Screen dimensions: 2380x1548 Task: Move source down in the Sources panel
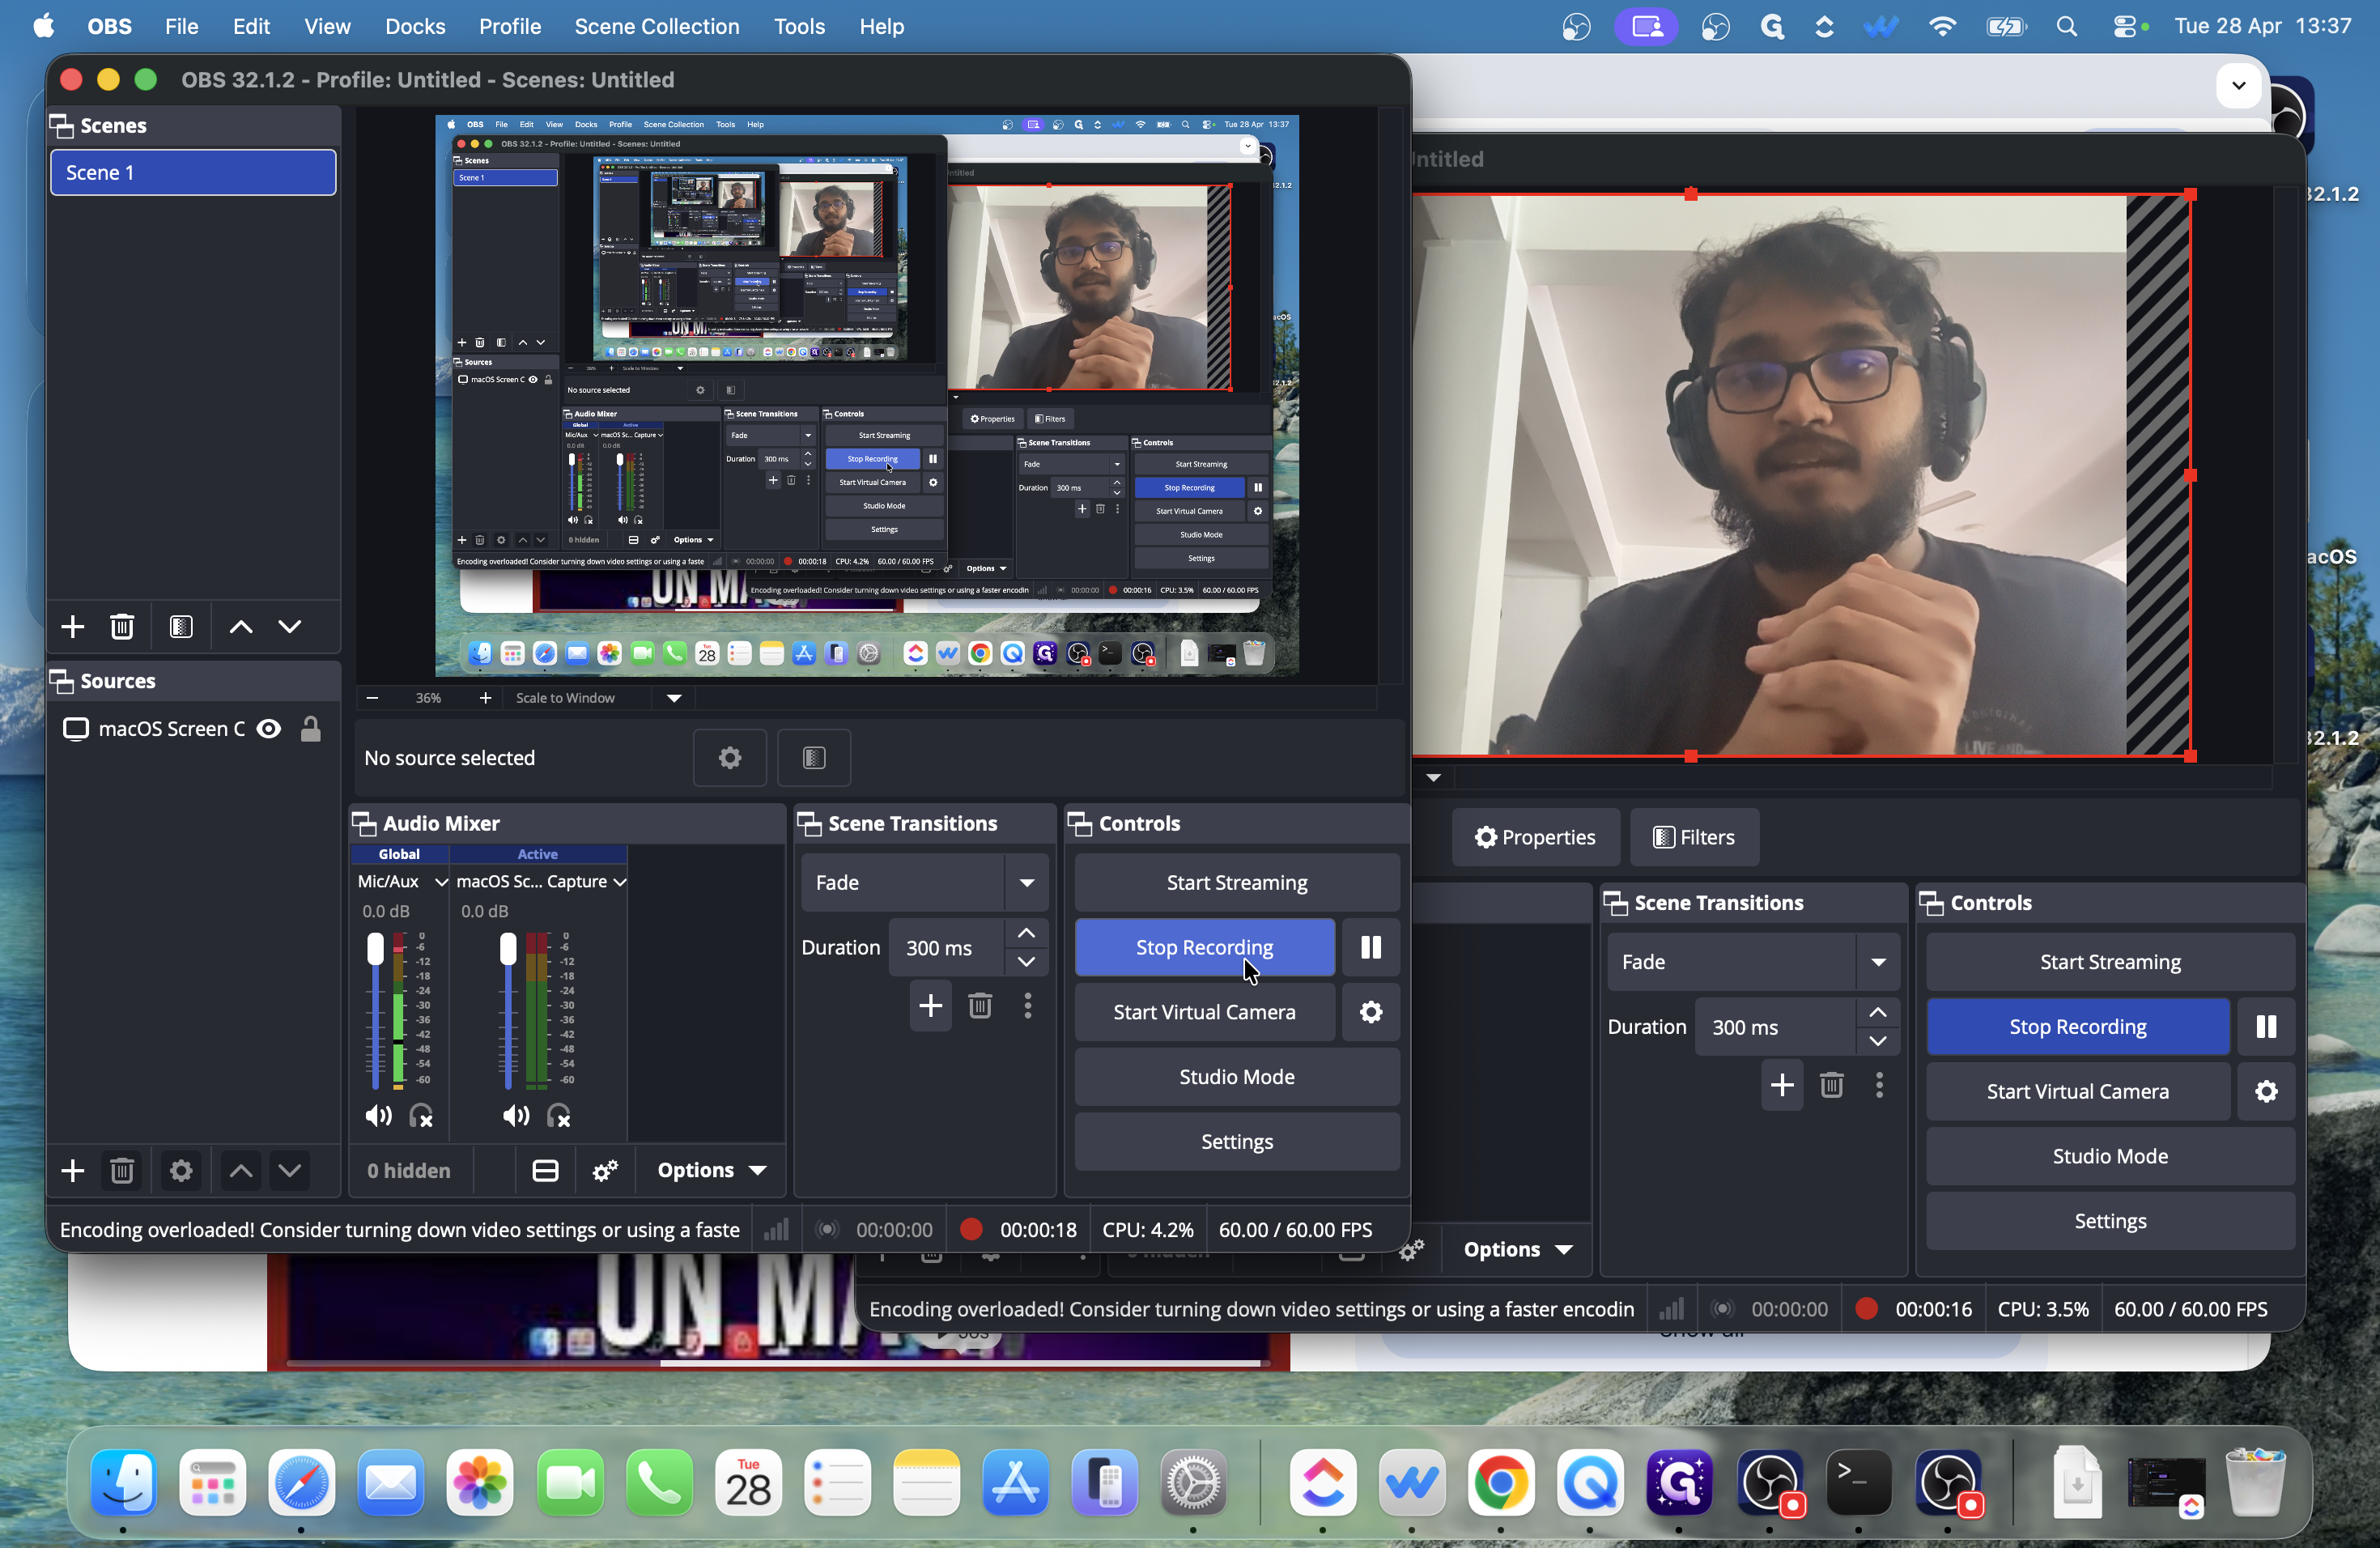[290, 1171]
